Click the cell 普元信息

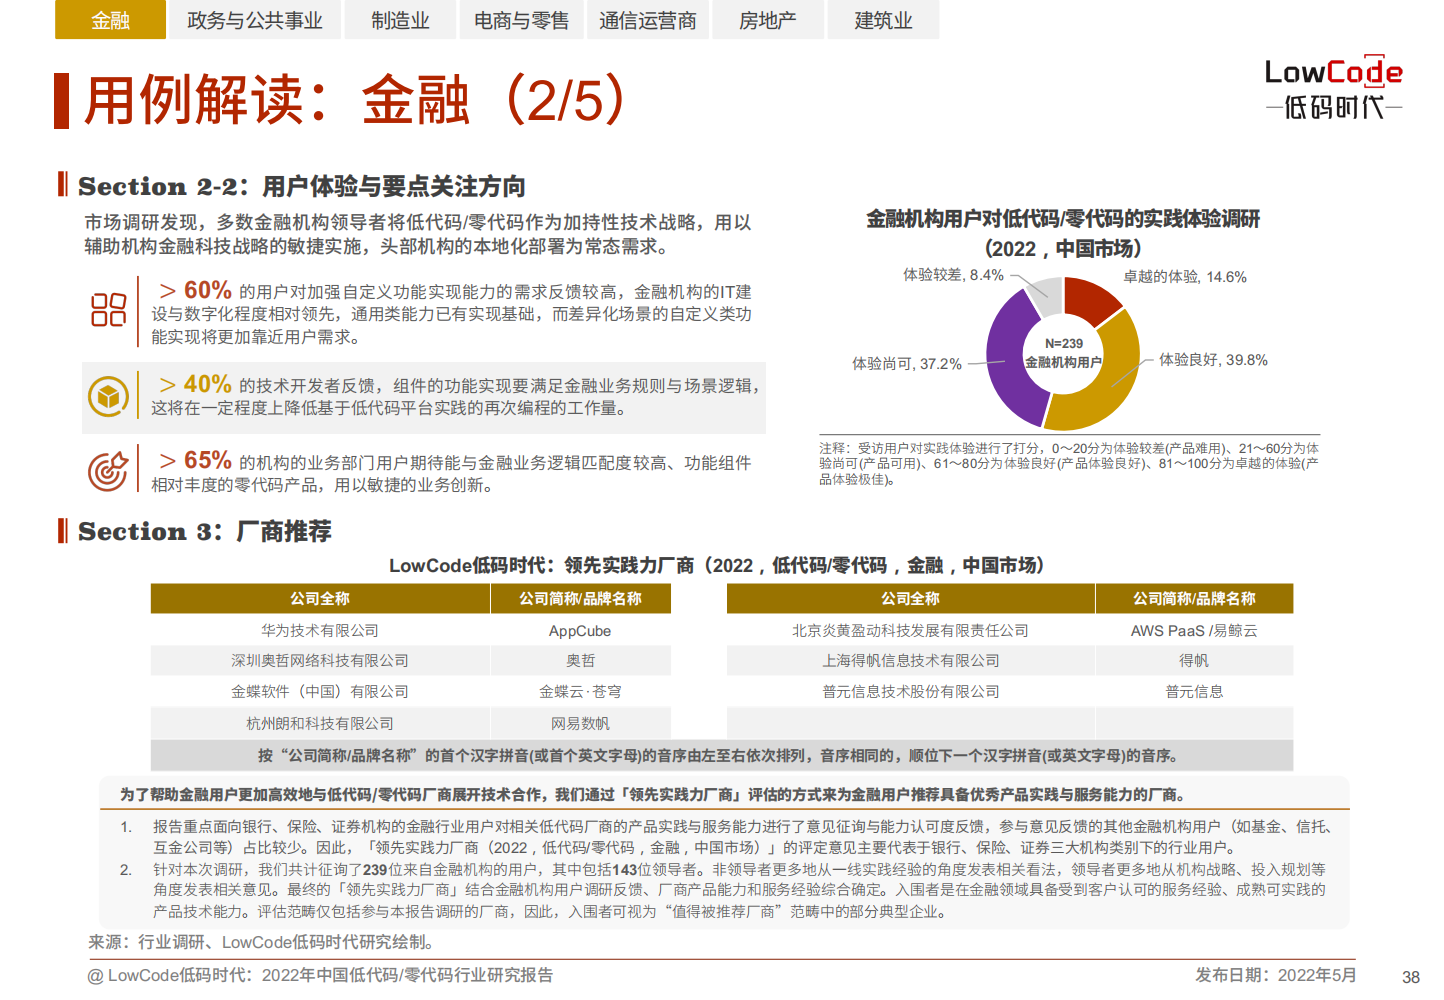pyautogui.click(x=1194, y=692)
